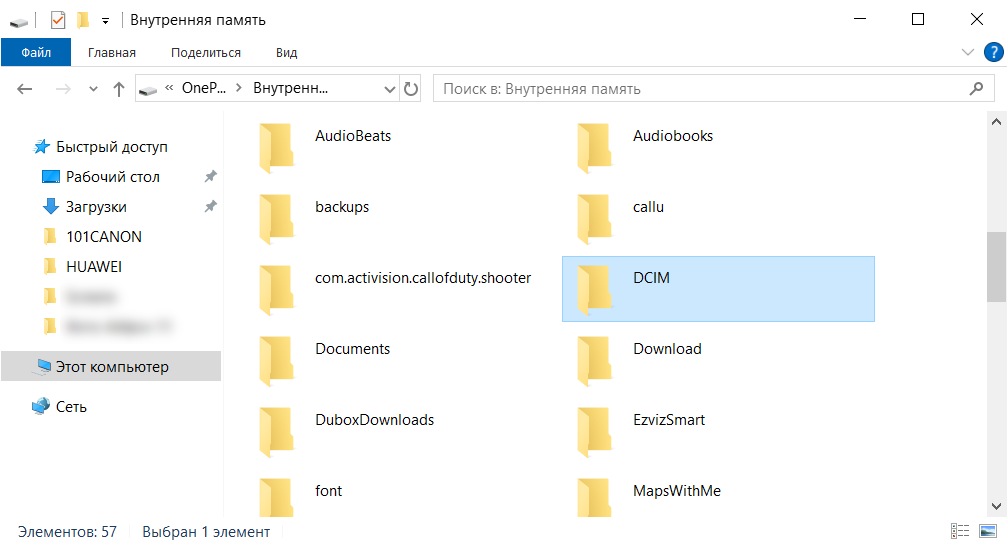Open Рабочий стол in navigation pane
Image resolution: width=1008 pixels, height=547 pixels.
tap(112, 177)
